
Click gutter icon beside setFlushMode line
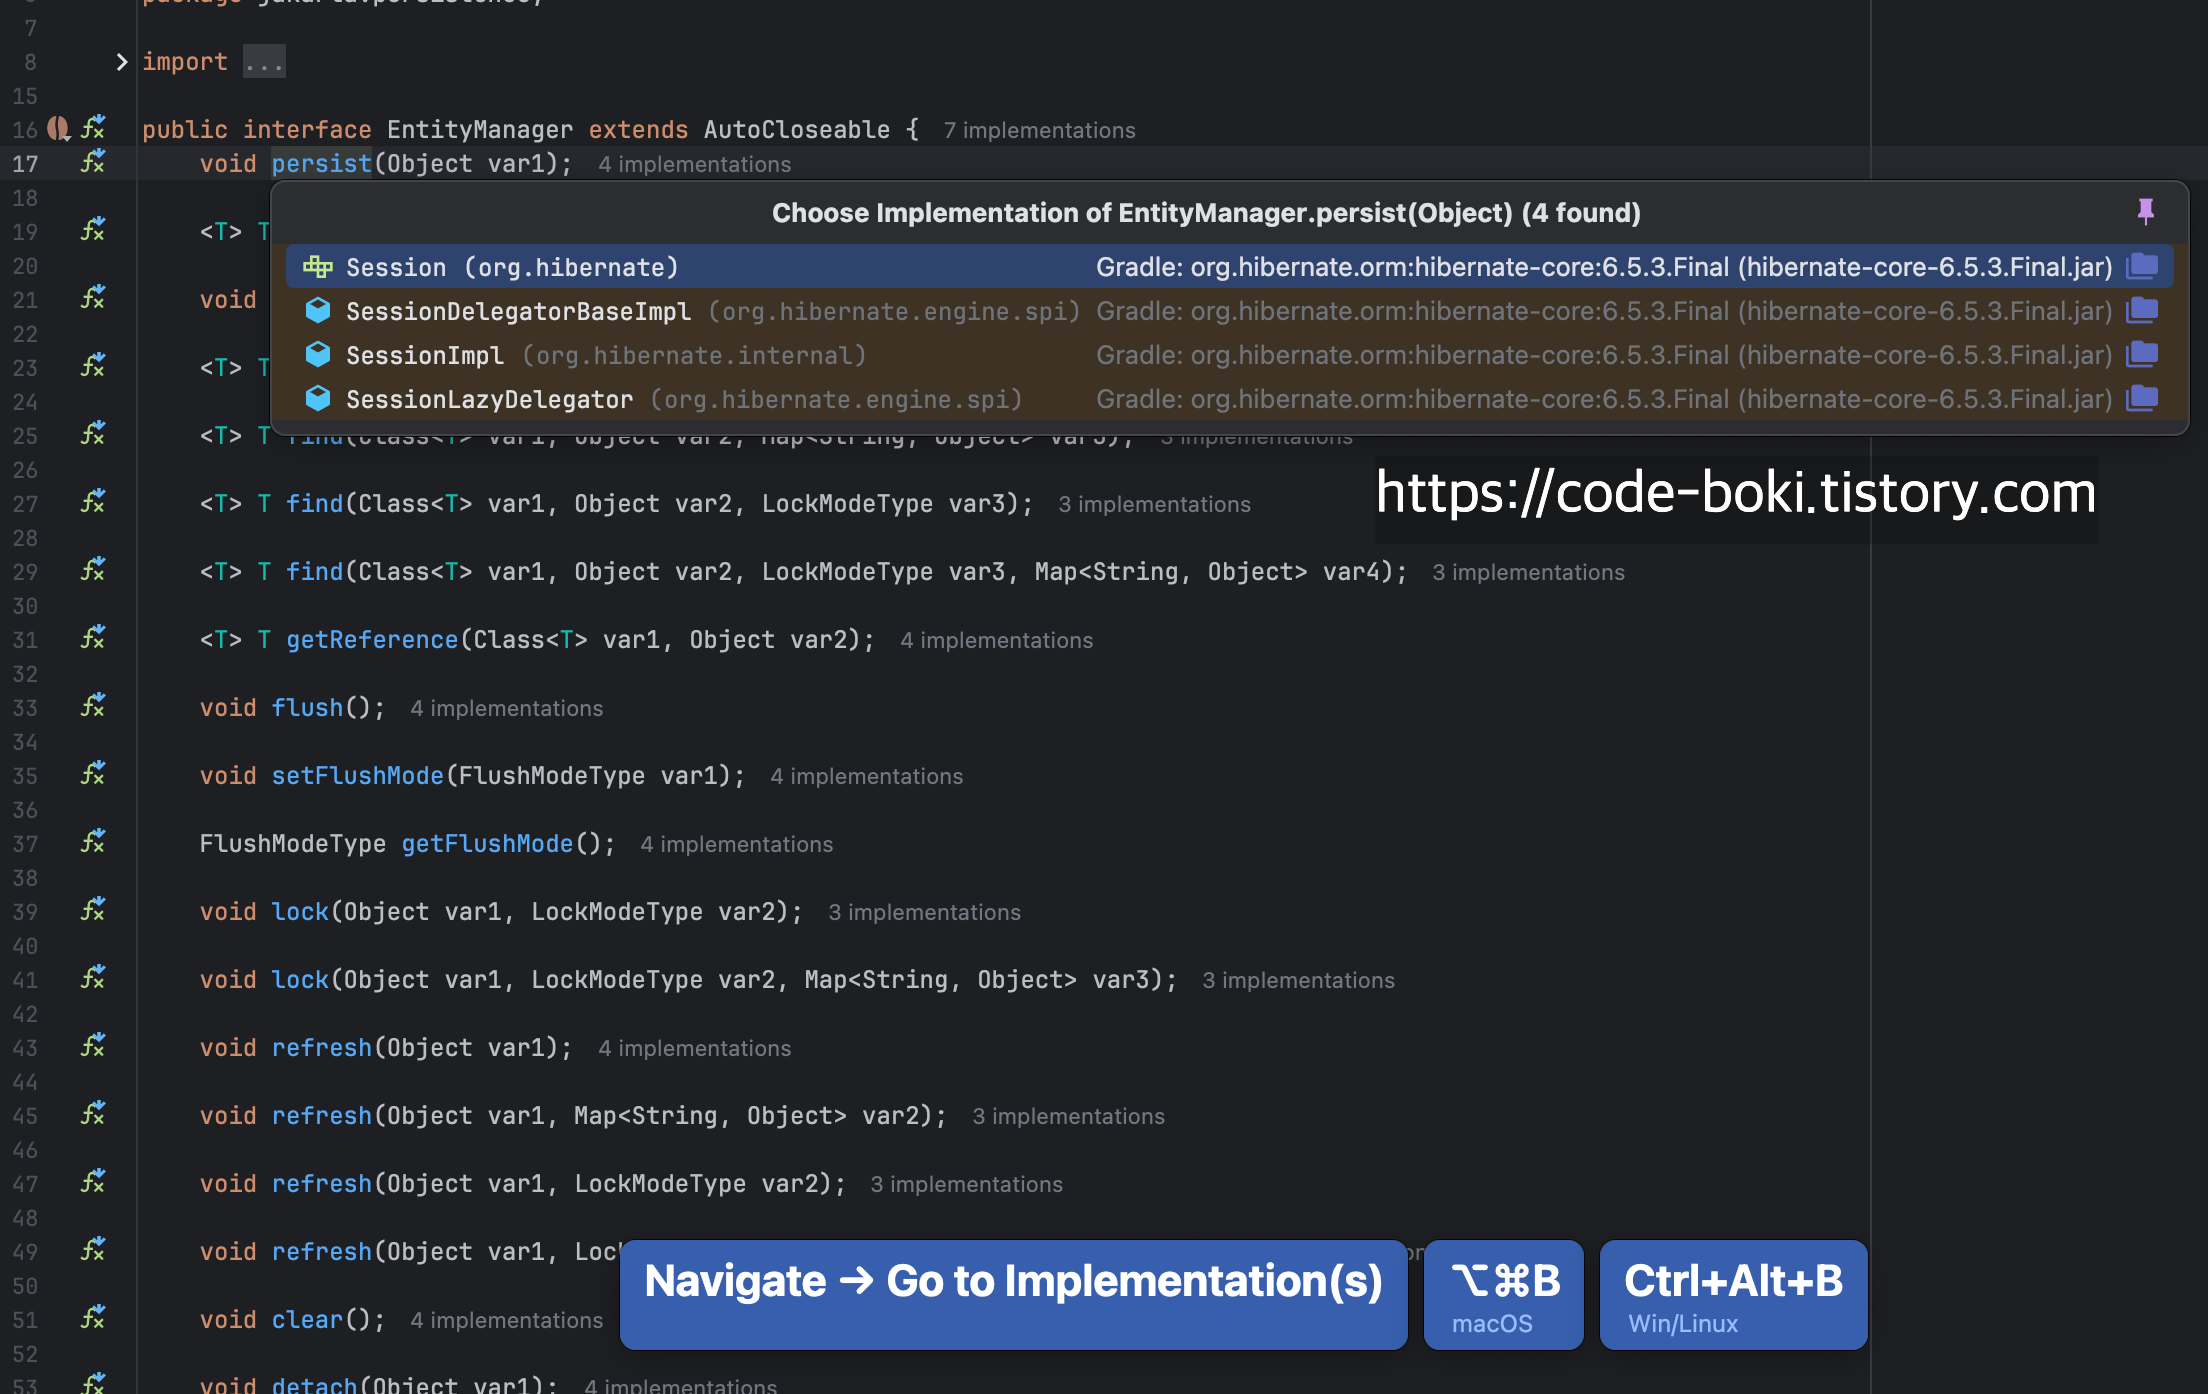[93, 774]
